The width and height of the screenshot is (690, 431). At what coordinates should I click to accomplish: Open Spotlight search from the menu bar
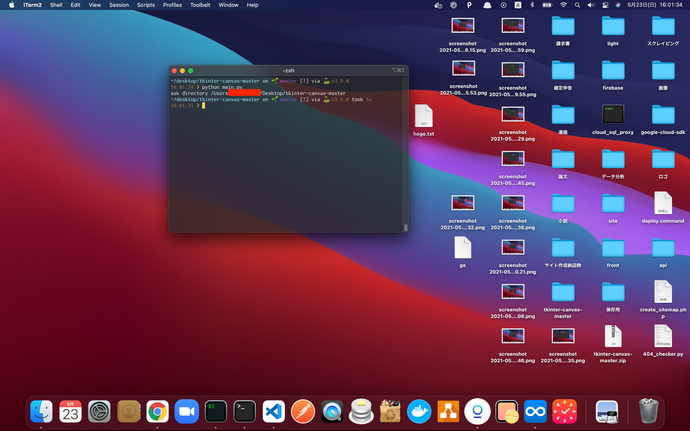tap(577, 5)
